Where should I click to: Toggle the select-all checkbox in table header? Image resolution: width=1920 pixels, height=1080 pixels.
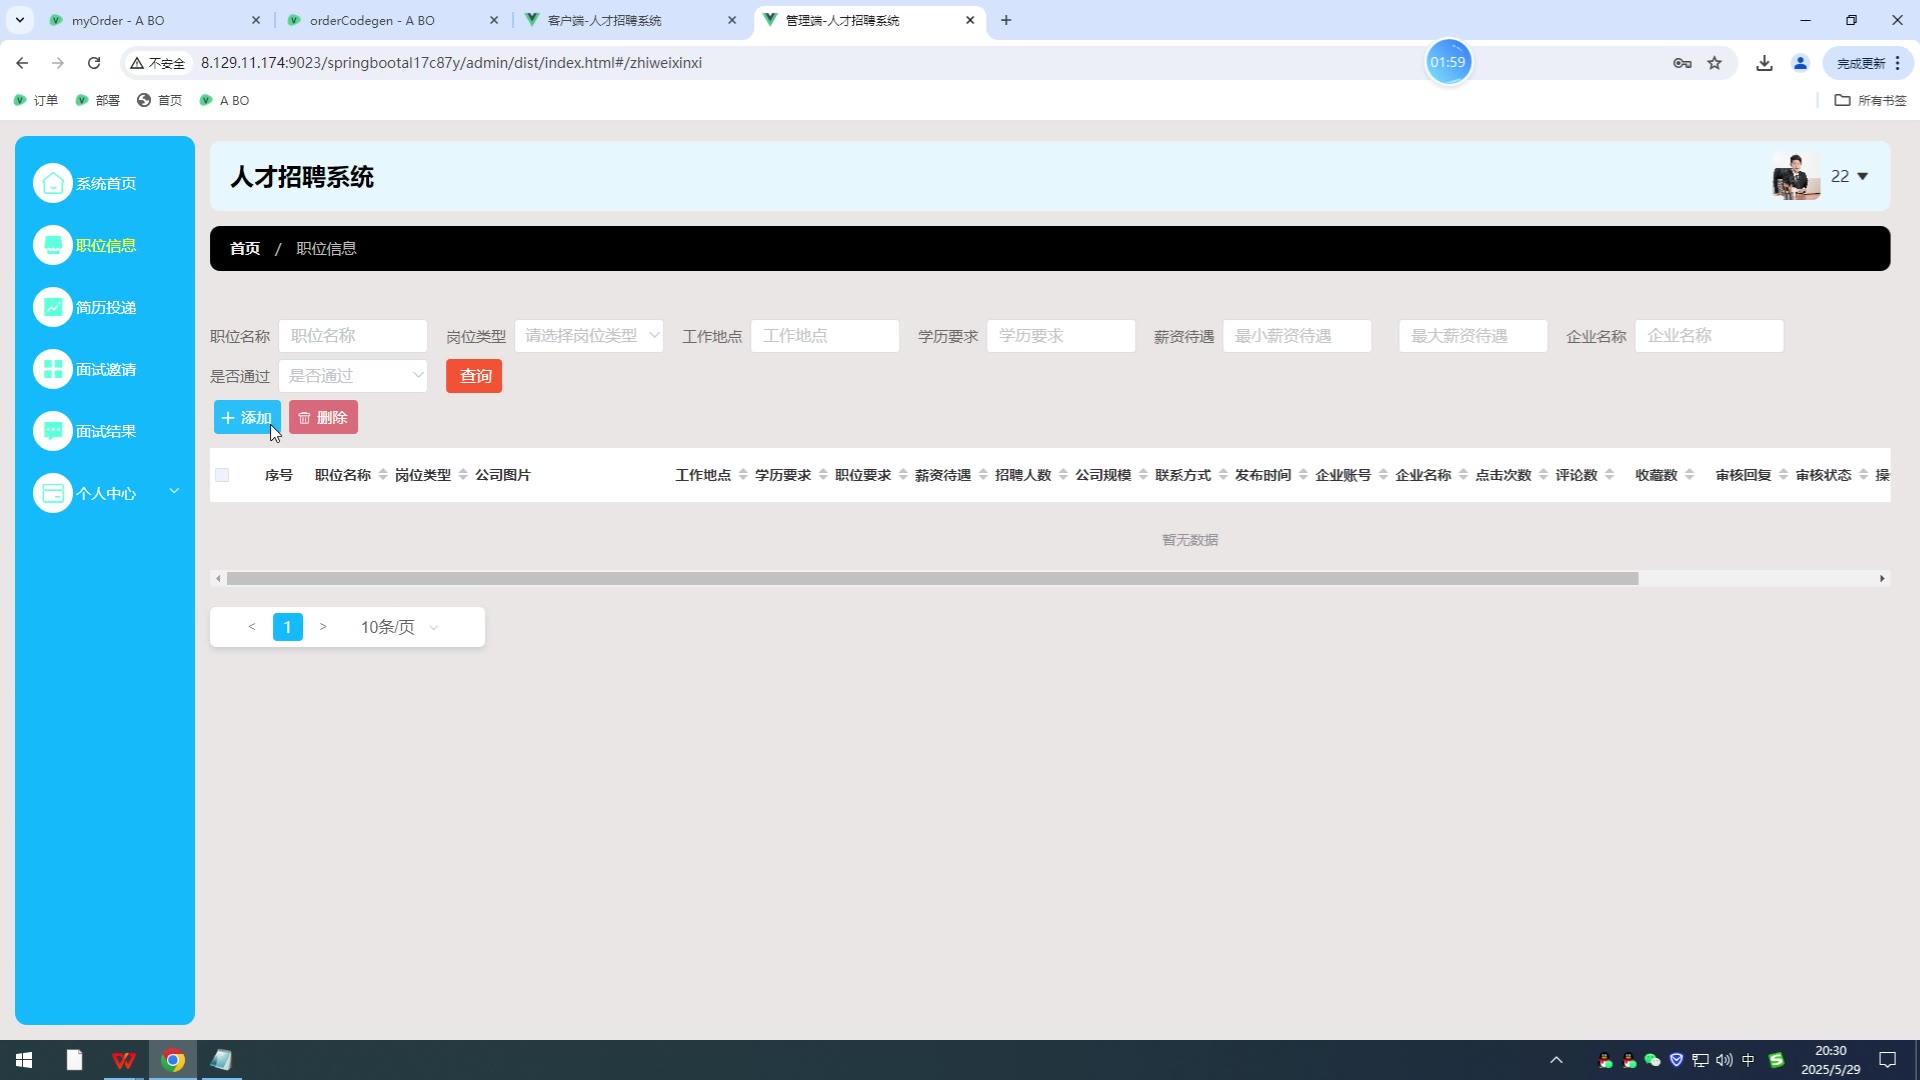click(222, 475)
